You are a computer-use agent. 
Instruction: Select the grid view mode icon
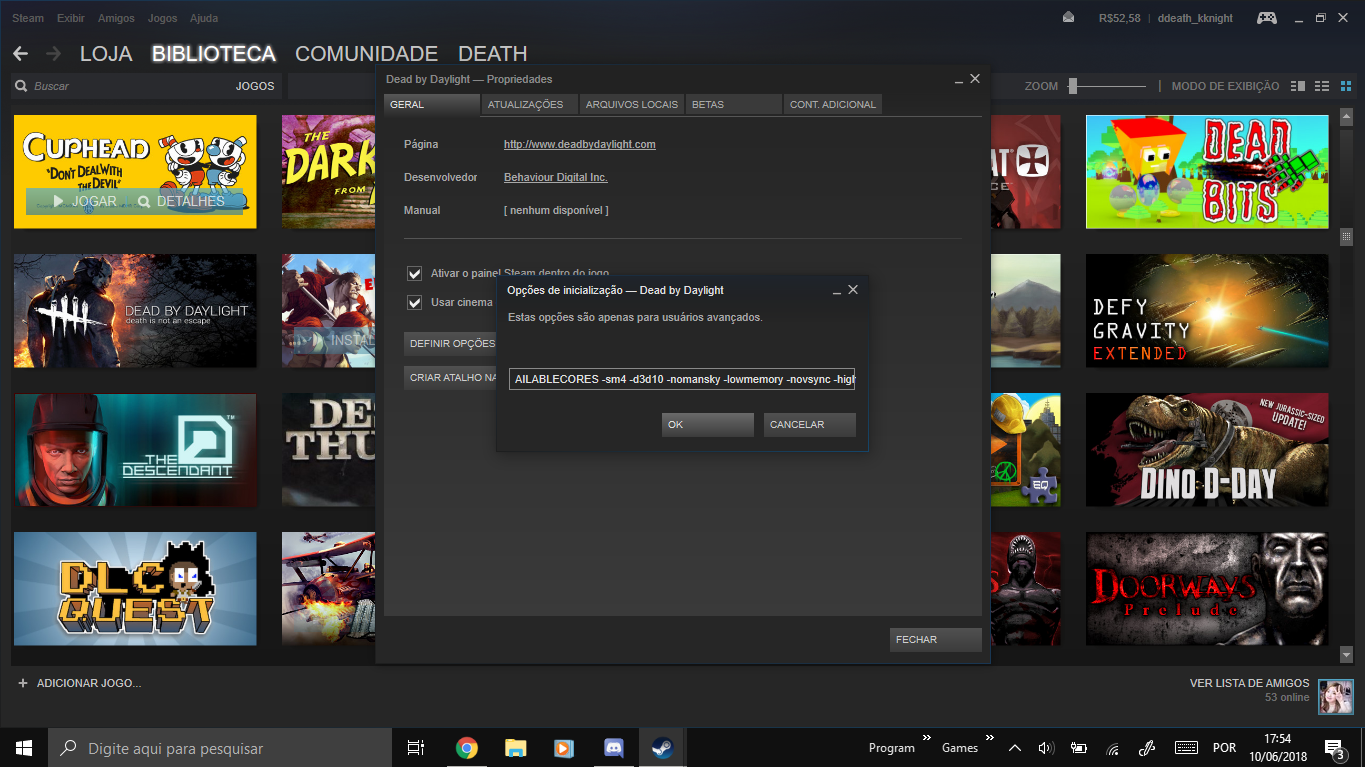pyautogui.click(x=1344, y=86)
